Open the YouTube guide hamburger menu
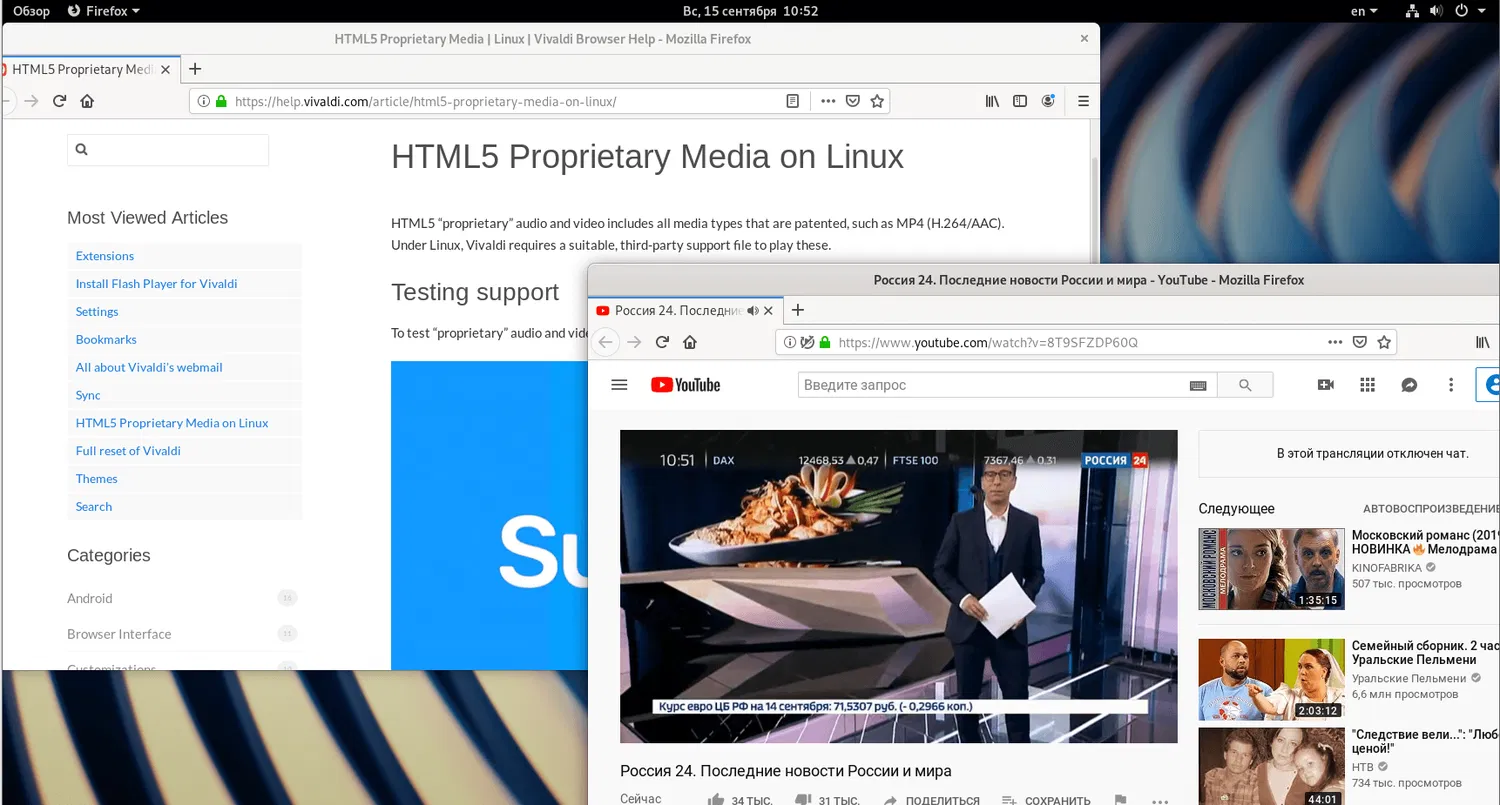This screenshot has height=805, width=1500. [x=619, y=385]
